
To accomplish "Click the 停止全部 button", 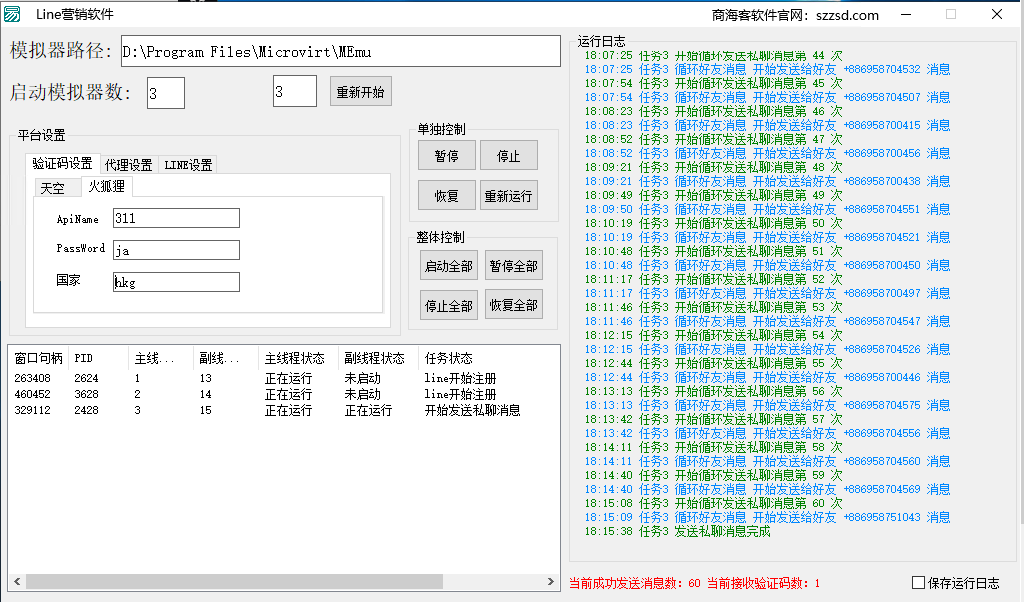I will (447, 305).
